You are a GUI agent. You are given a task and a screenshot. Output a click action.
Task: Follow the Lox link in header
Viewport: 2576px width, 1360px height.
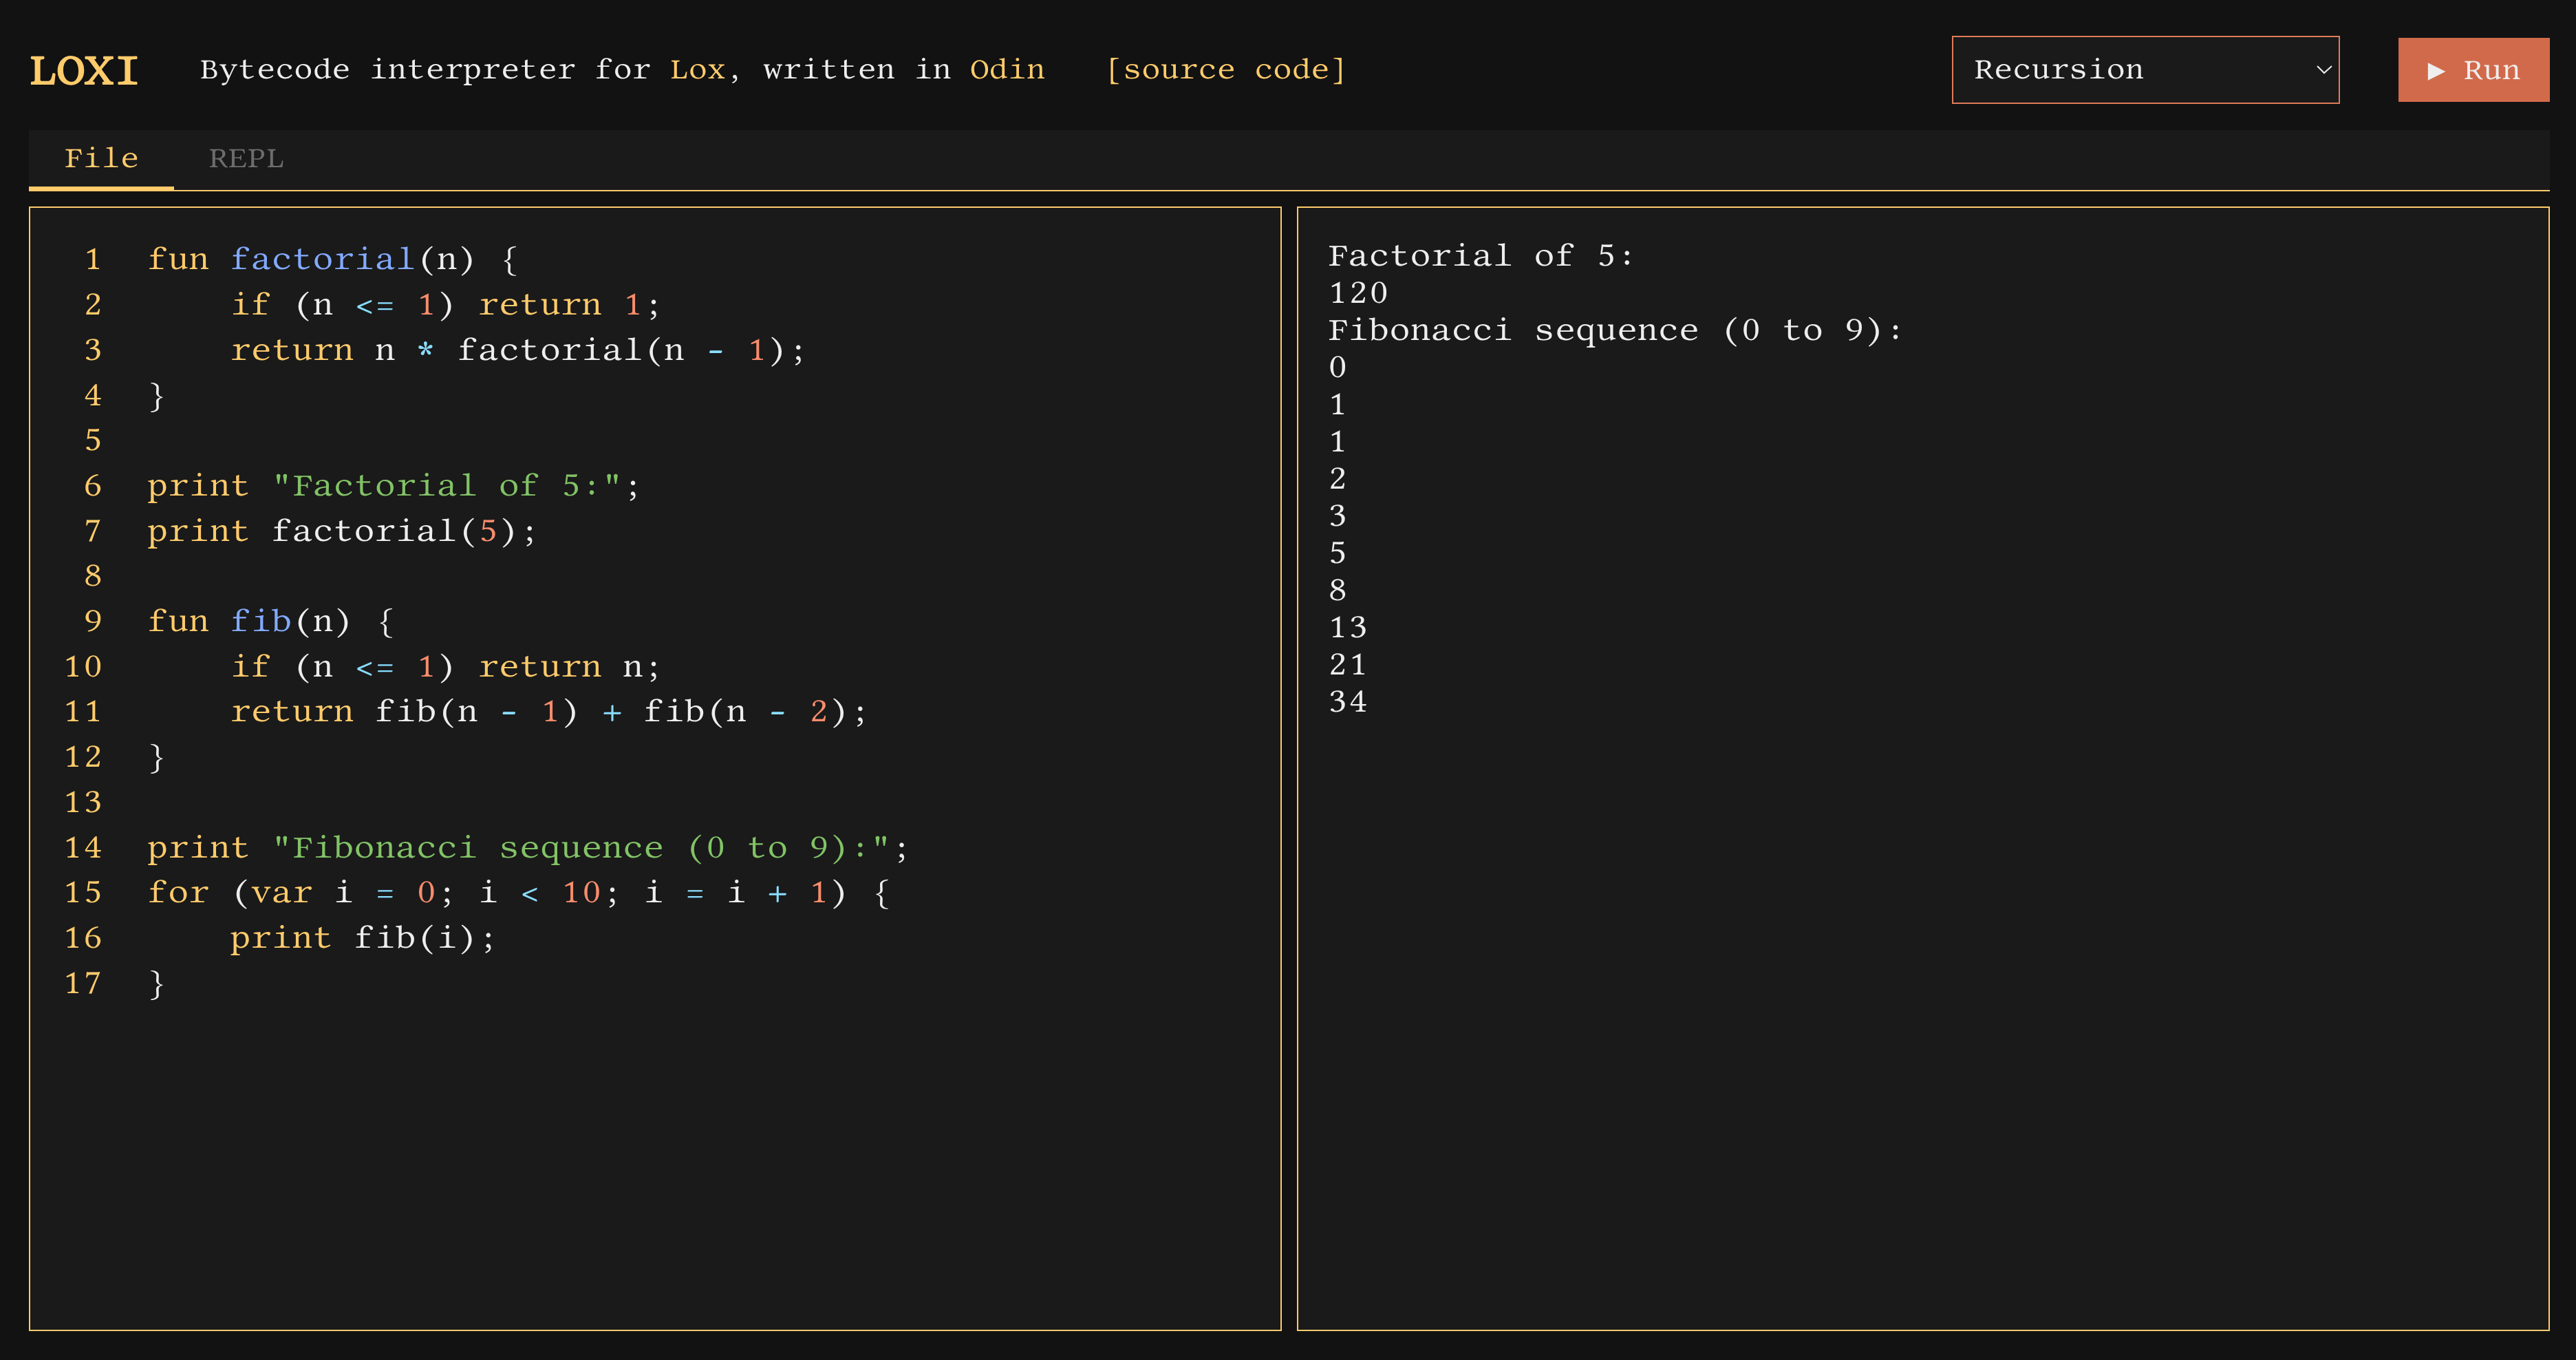697,70
